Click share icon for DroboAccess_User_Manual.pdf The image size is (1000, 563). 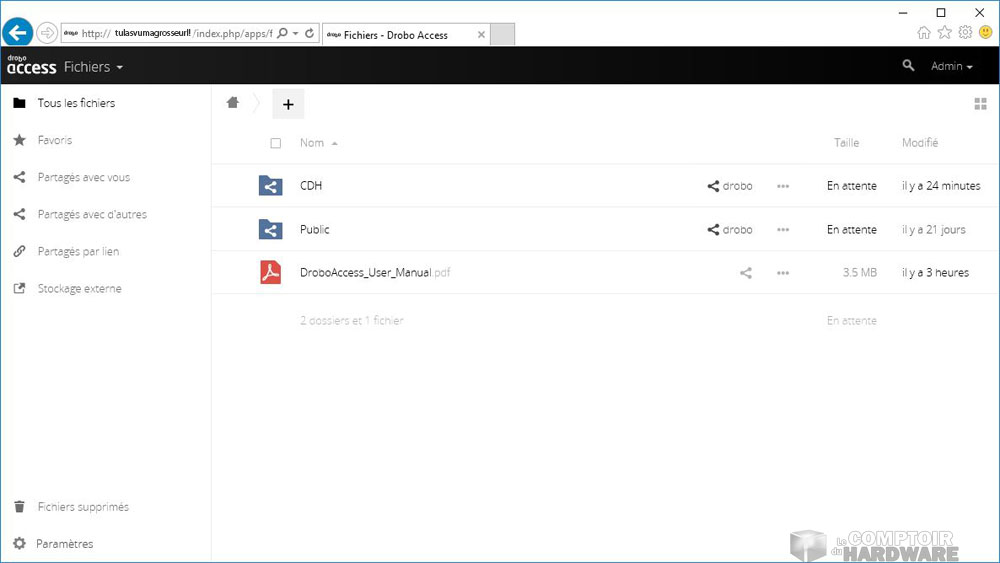click(745, 273)
